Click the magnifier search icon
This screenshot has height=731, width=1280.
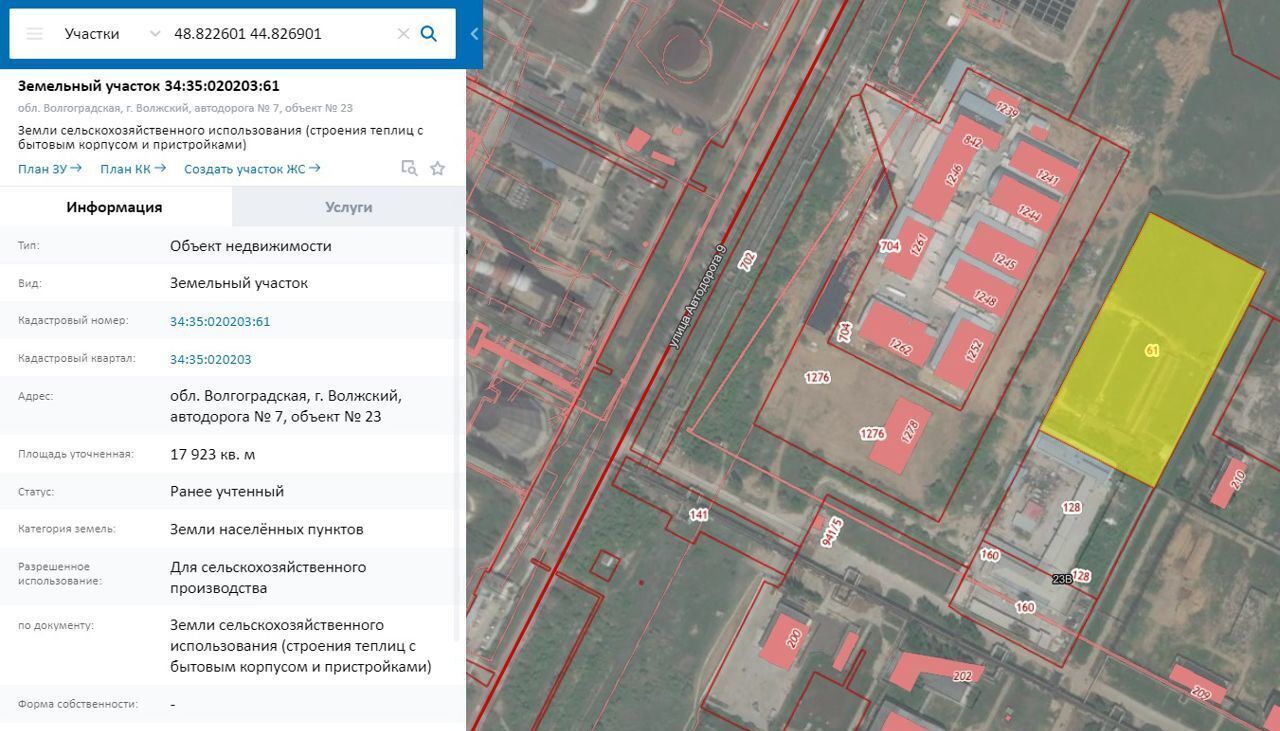click(x=429, y=34)
